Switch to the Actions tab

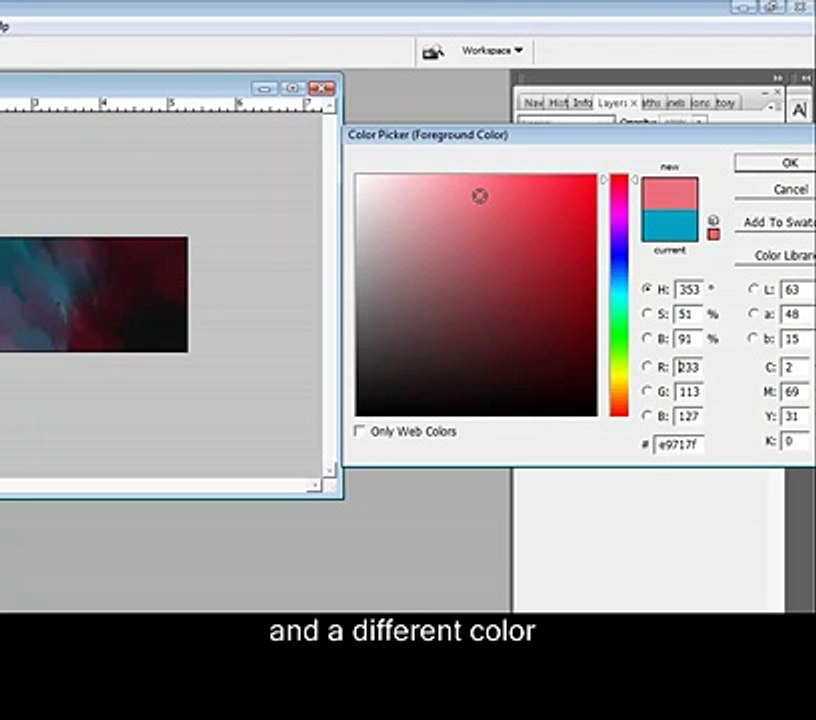pos(700,103)
